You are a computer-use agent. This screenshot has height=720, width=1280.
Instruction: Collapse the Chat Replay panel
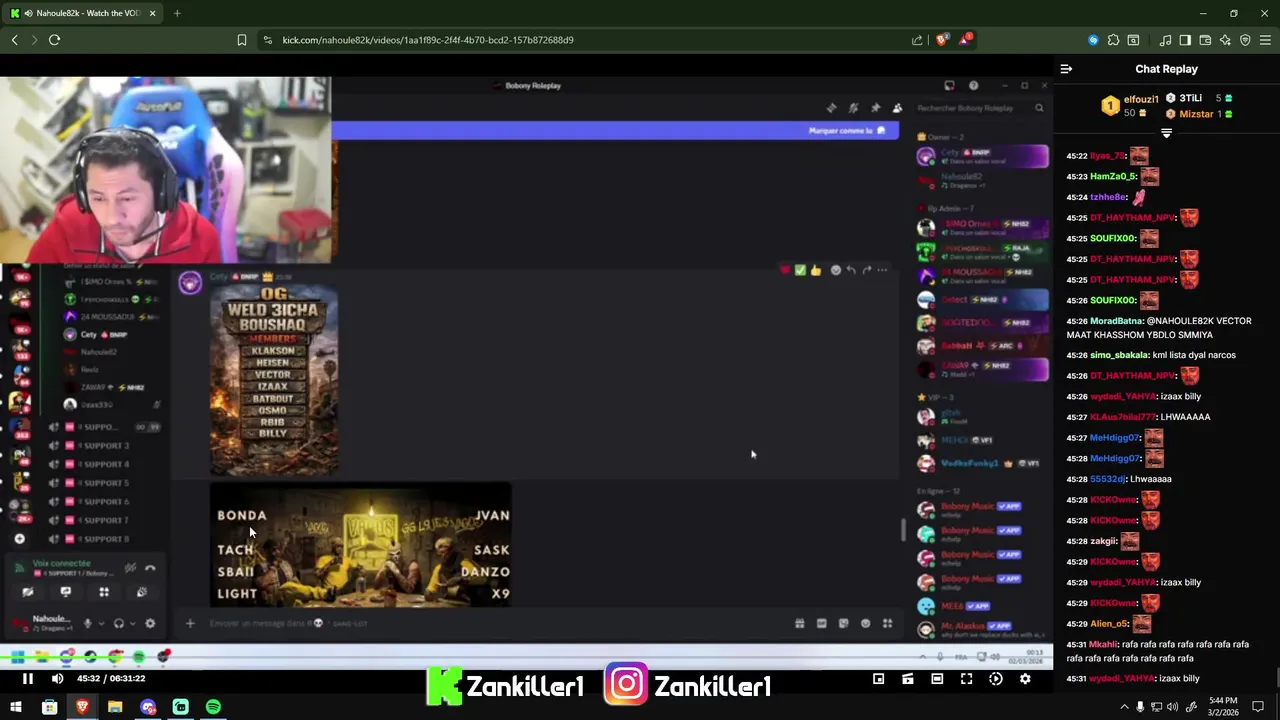(x=1066, y=69)
